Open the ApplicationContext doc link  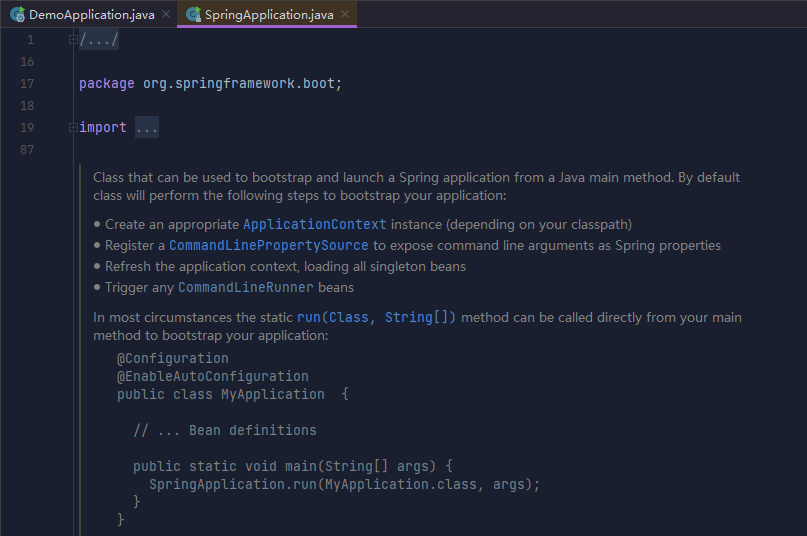[x=314, y=224]
